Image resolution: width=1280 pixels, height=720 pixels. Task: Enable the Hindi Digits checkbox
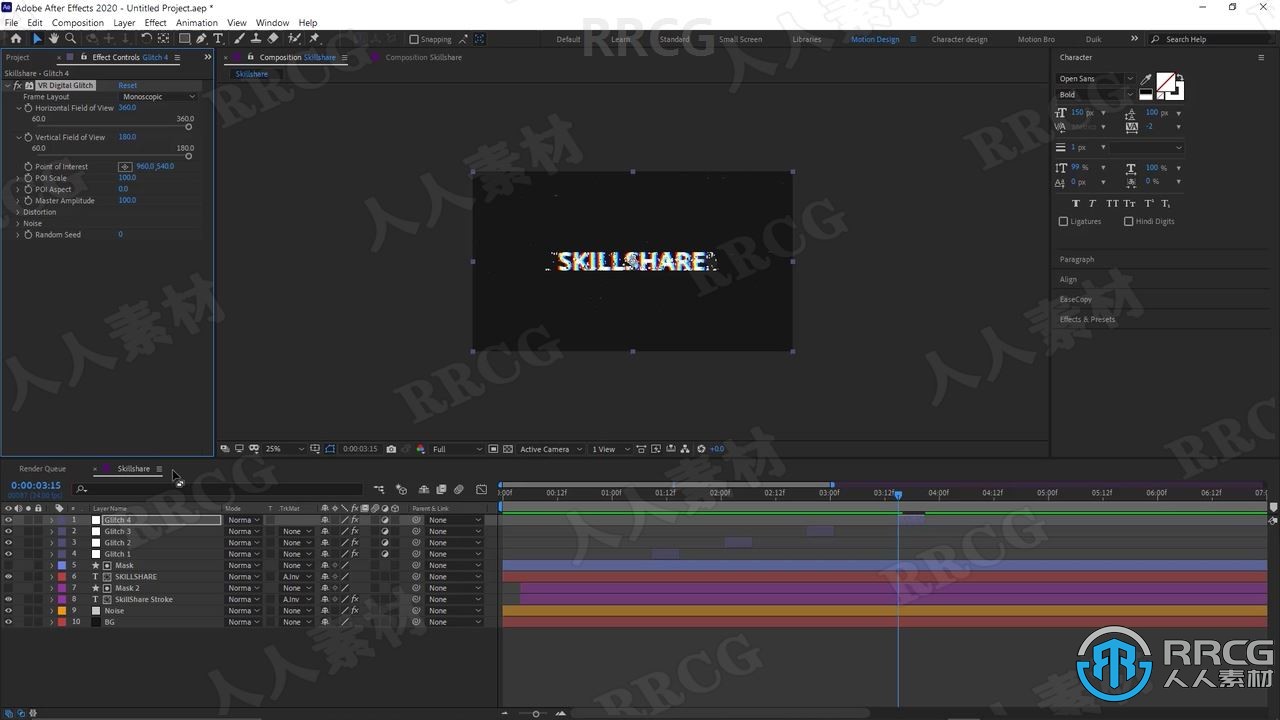(1128, 221)
